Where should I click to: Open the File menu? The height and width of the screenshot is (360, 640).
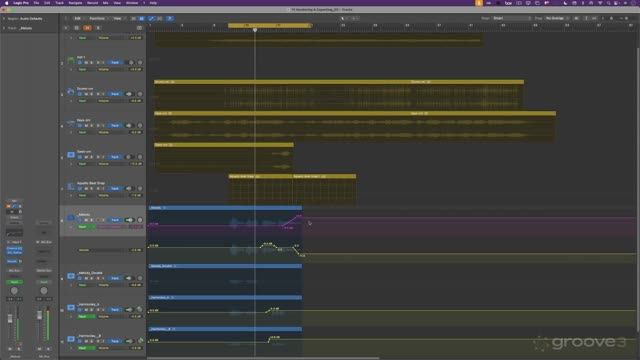pos(36,3)
